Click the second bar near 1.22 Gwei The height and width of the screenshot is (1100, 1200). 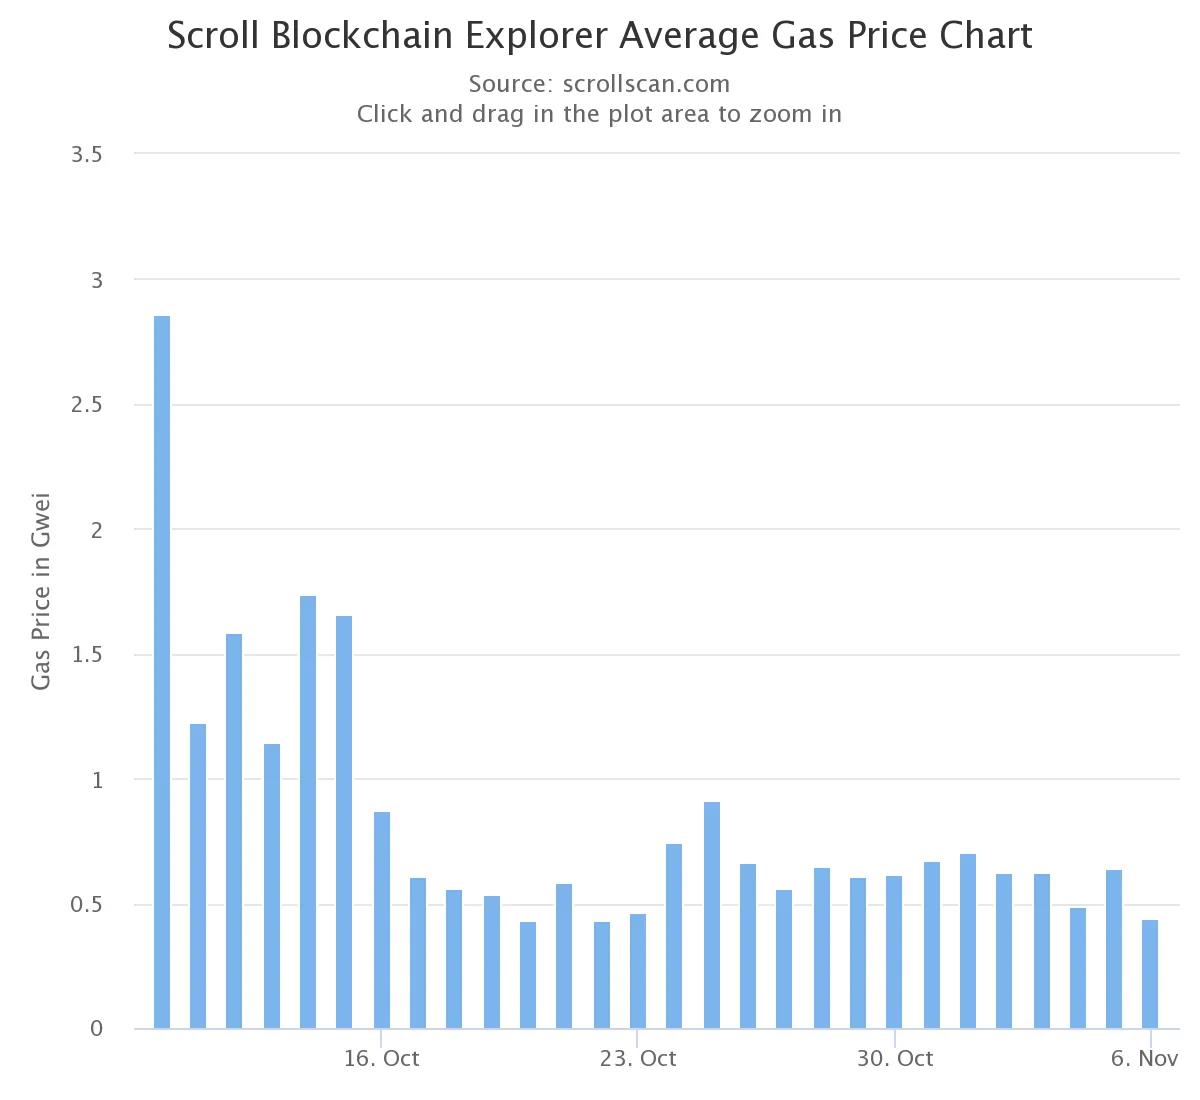[x=198, y=876]
